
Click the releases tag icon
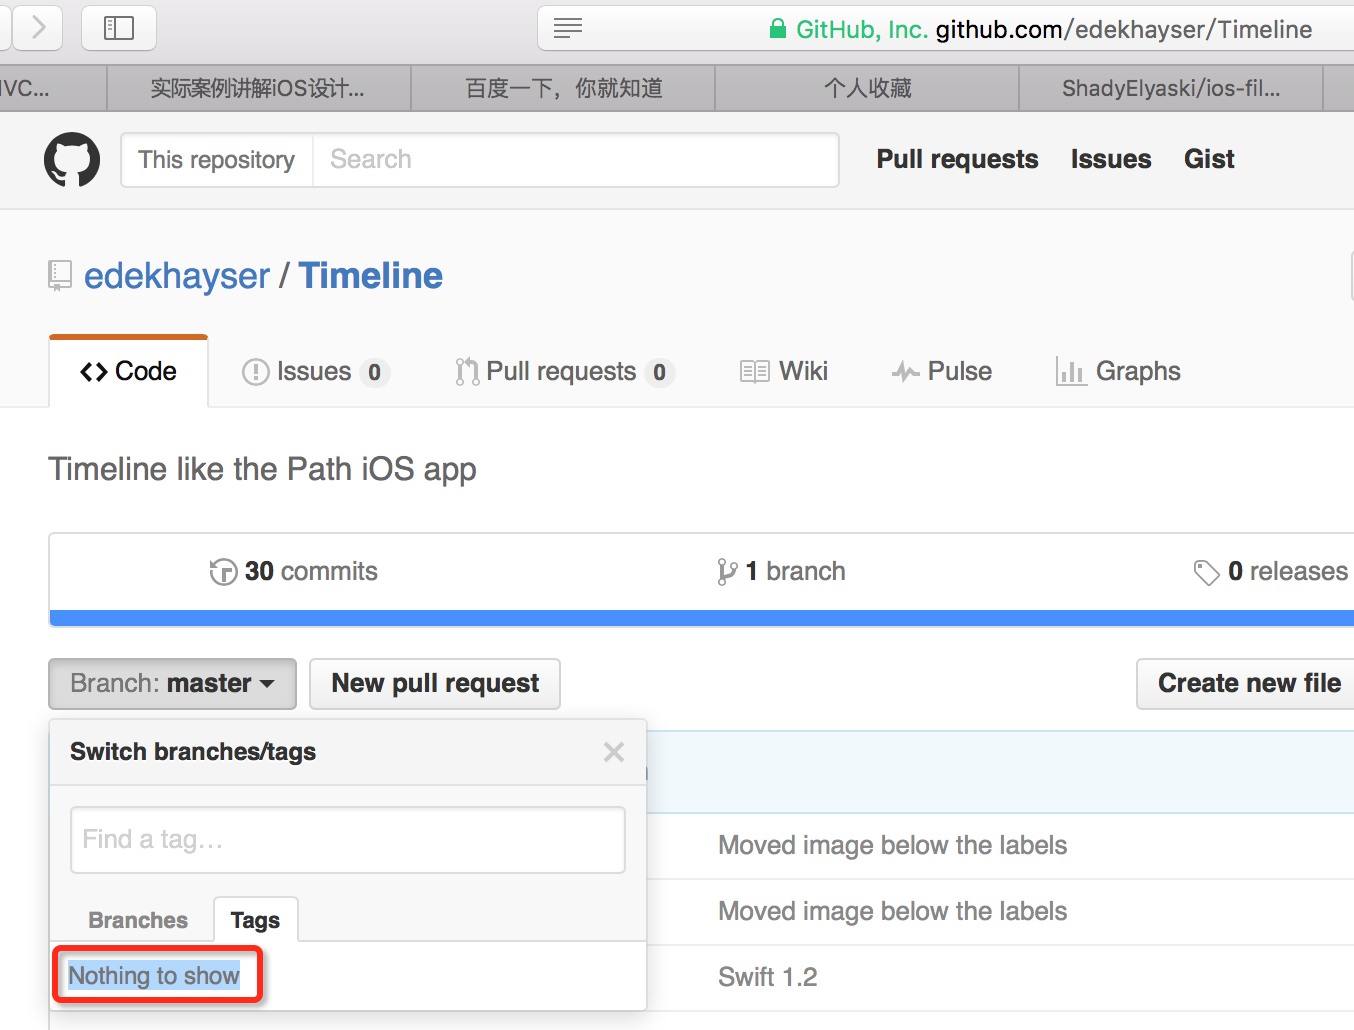1206,572
